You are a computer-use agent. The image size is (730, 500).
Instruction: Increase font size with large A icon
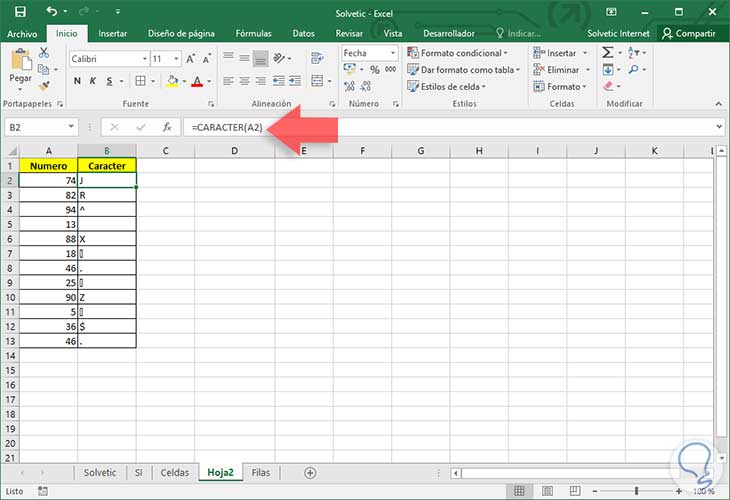coord(190,59)
